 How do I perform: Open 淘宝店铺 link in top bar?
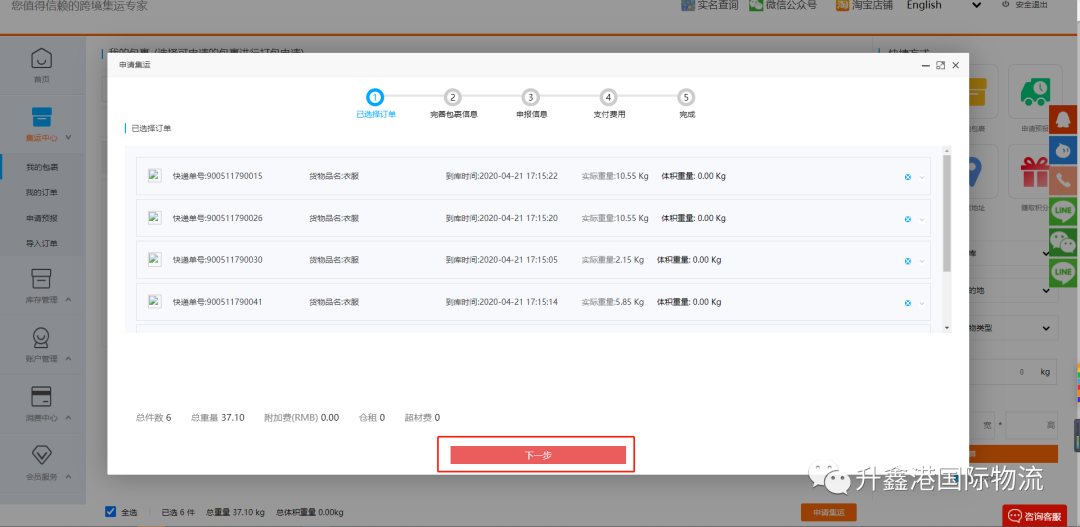tap(864, 6)
